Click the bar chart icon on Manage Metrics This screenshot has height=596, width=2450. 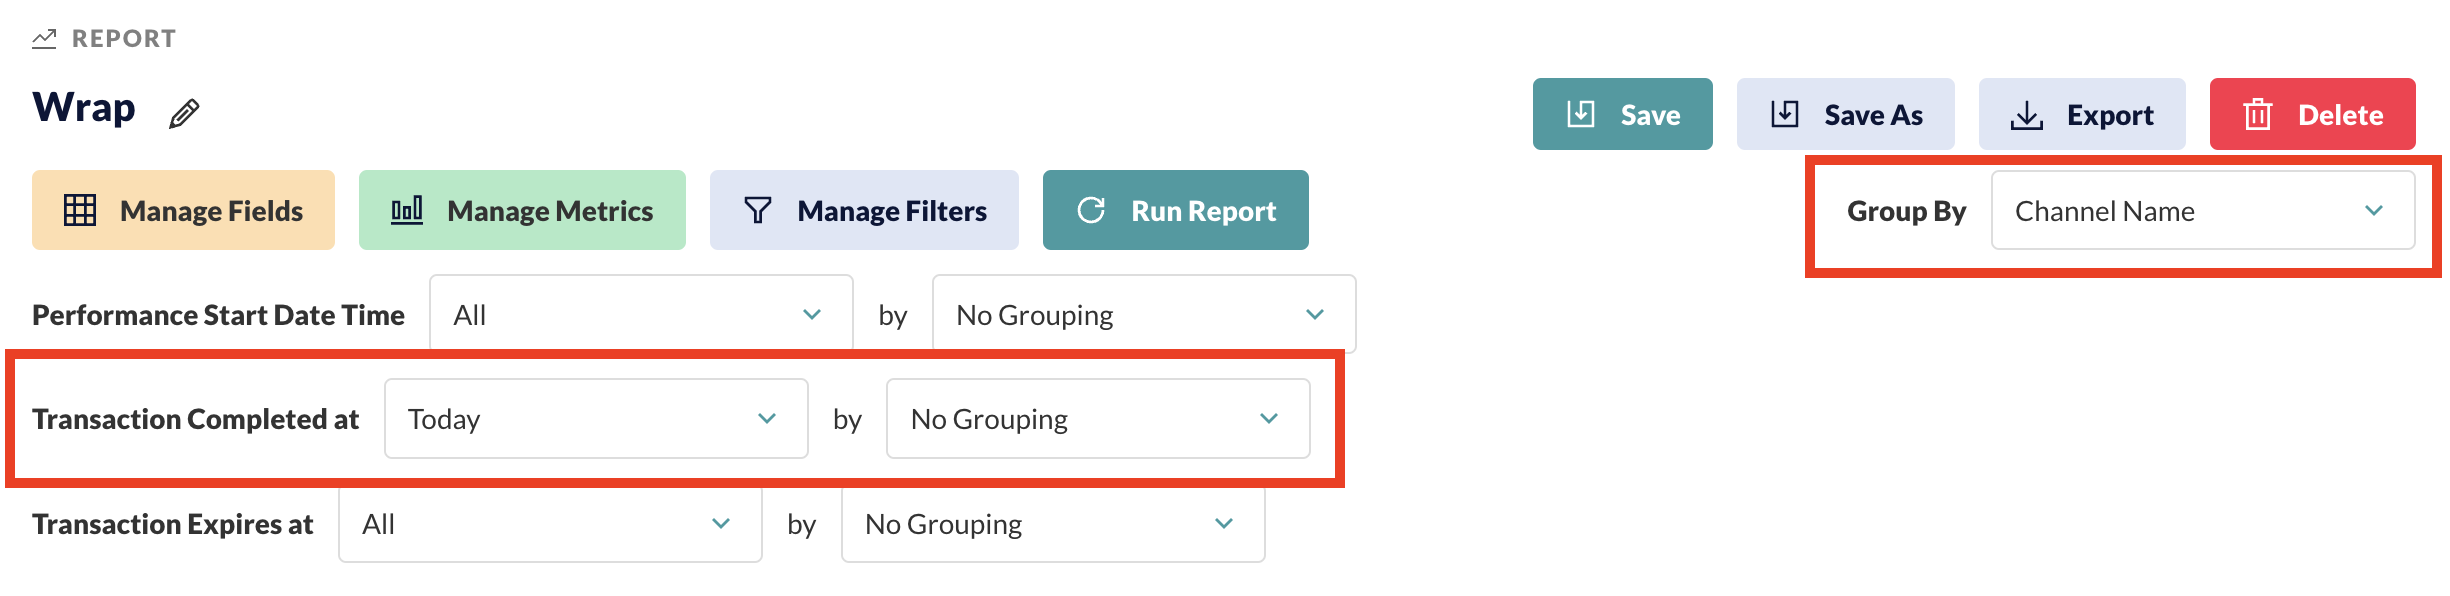[x=407, y=210]
